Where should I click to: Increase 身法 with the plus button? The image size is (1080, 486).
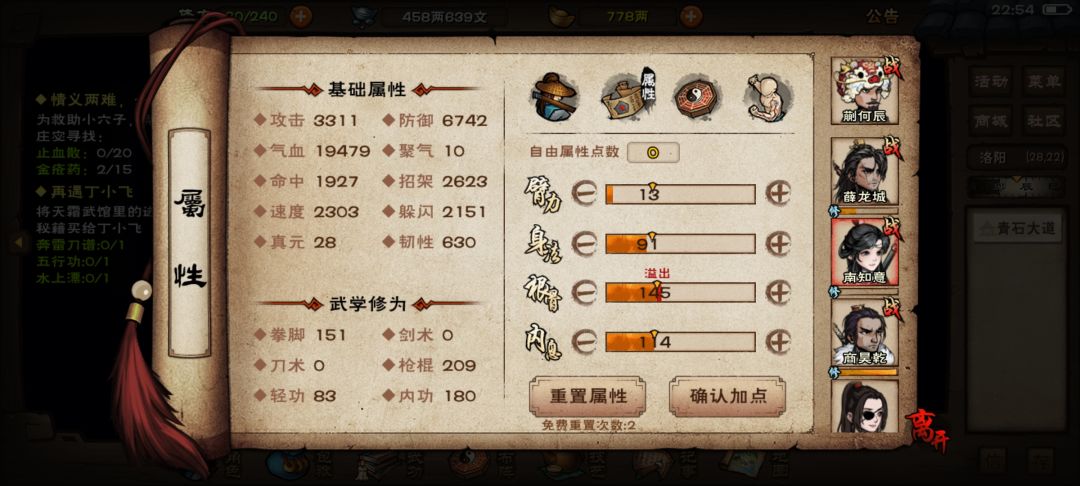click(x=778, y=244)
